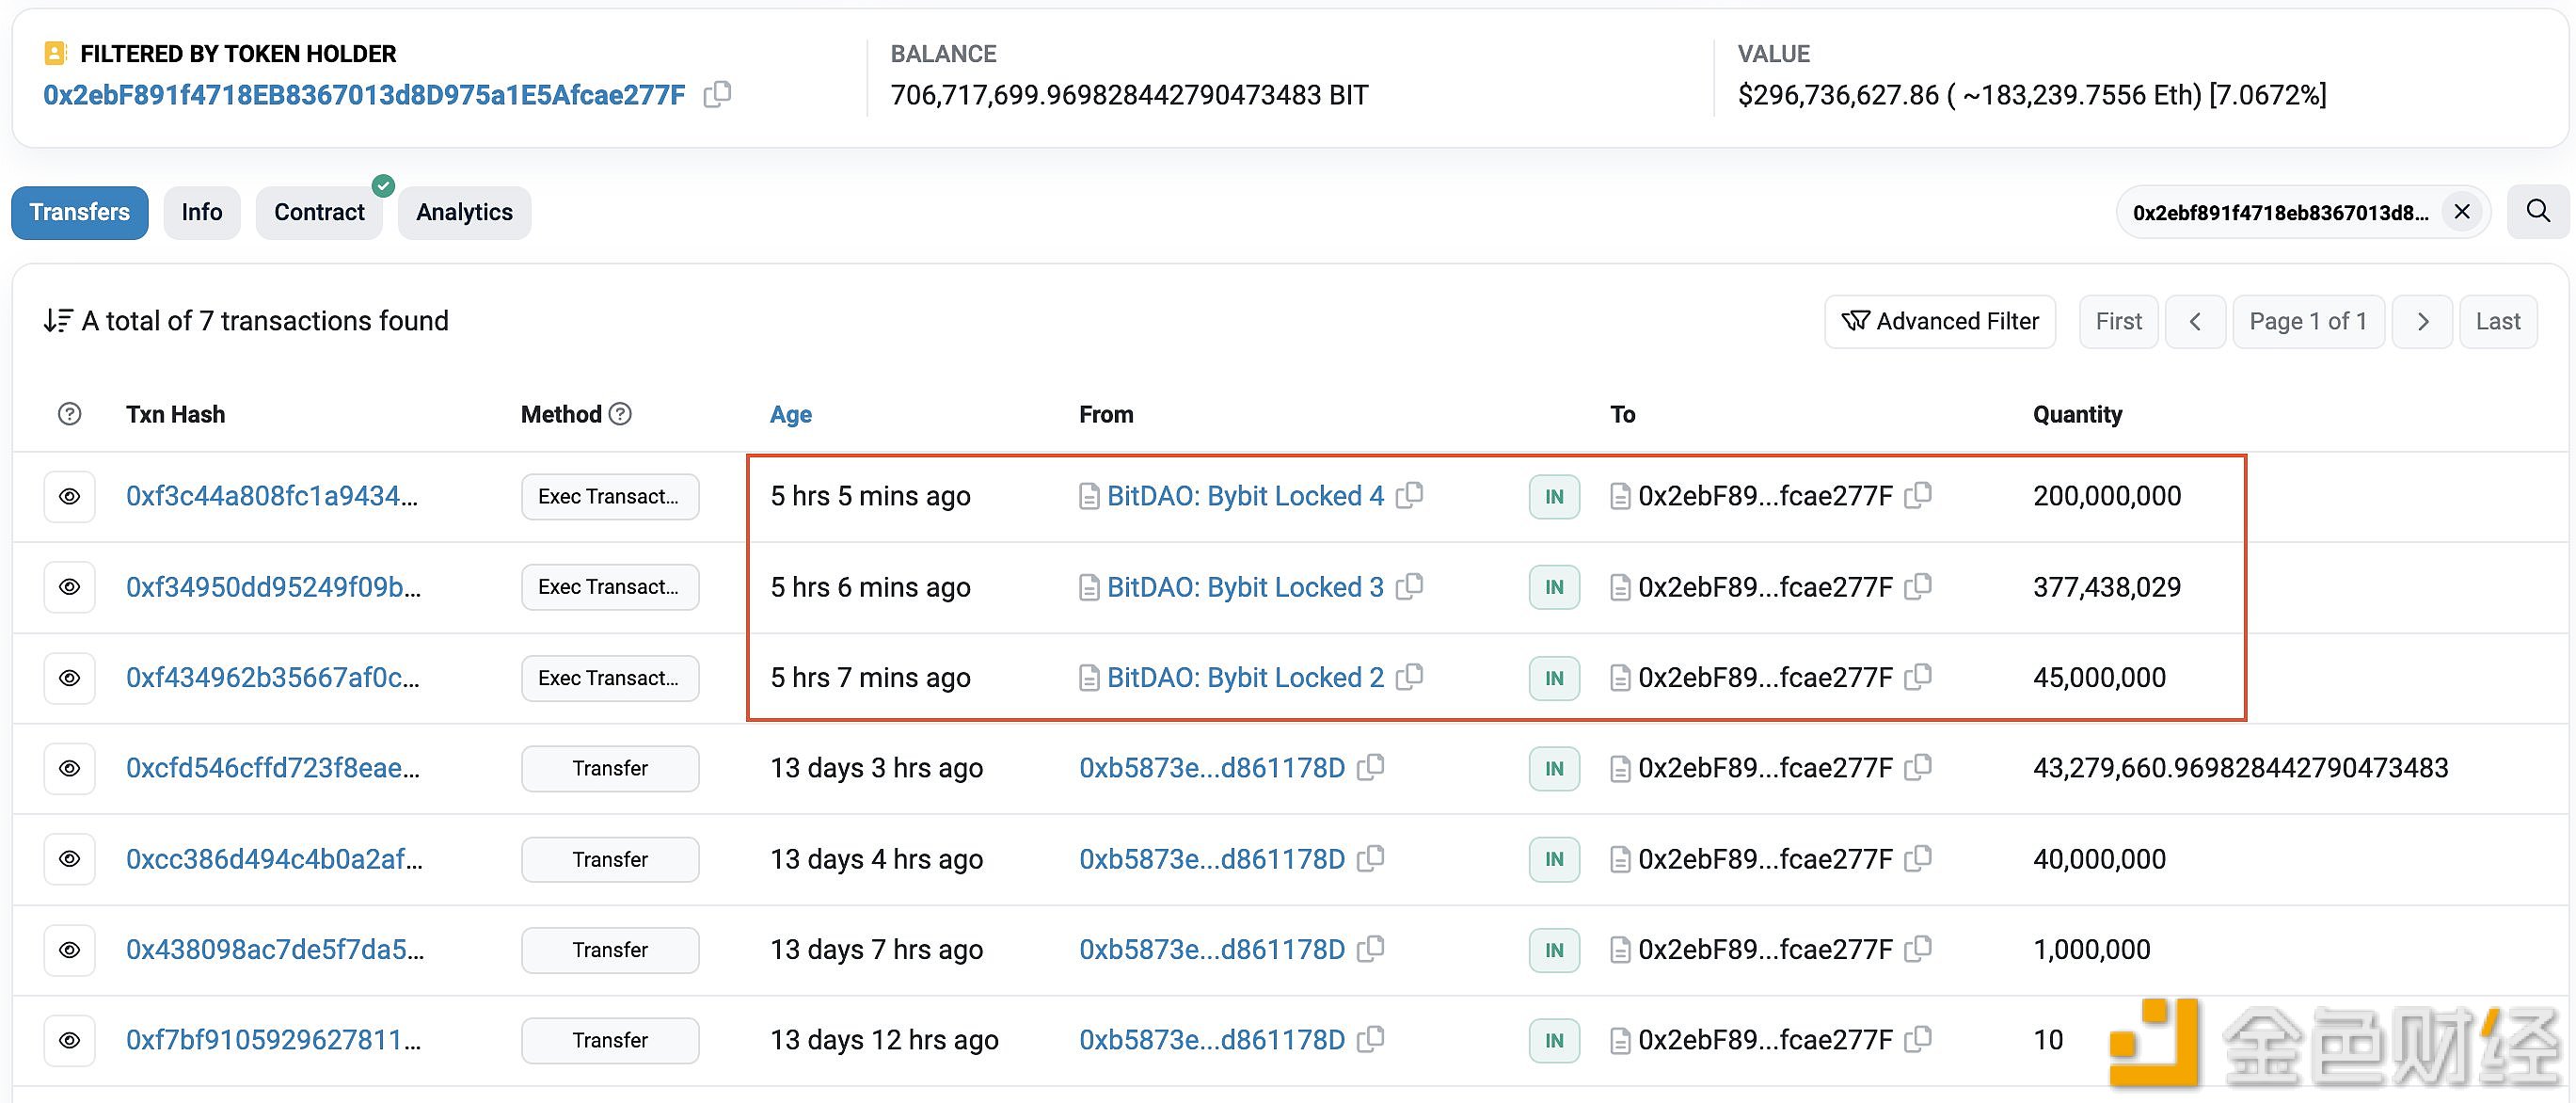This screenshot has height=1103, width=2576.
Task: Copy To address in 43,279,660 row
Action: pyautogui.click(x=1918, y=767)
